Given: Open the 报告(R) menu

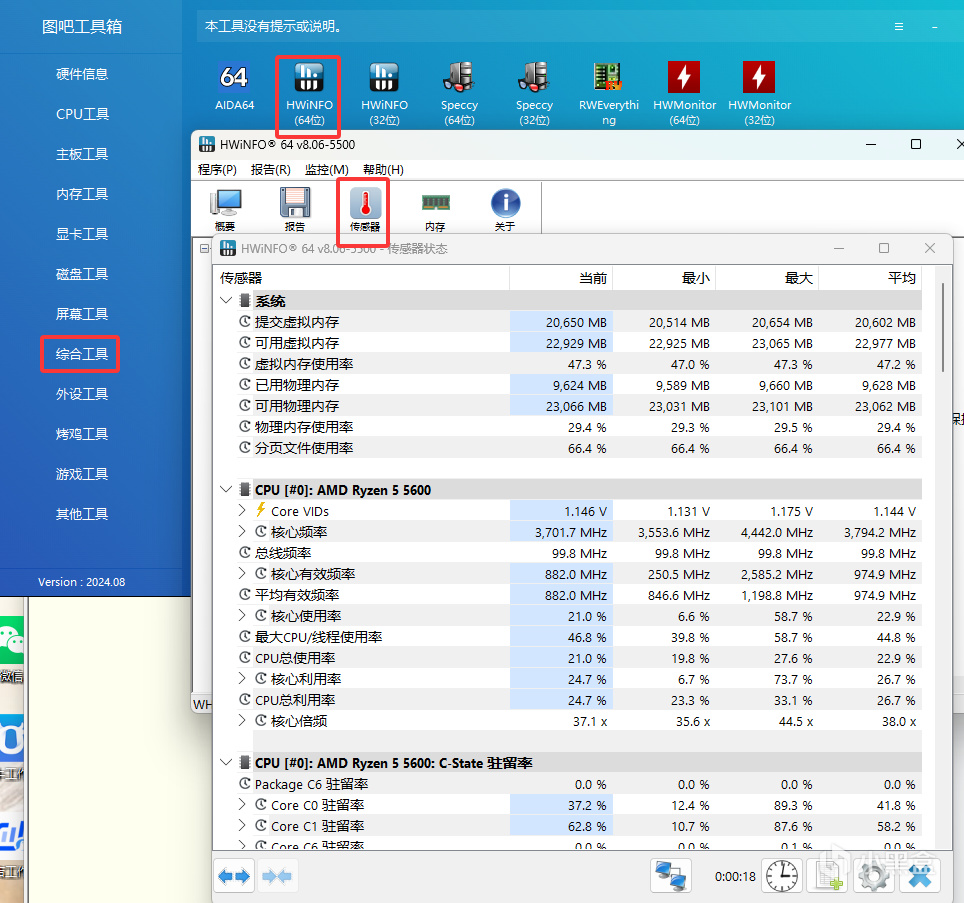Looking at the screenshot, I should 271,170.
